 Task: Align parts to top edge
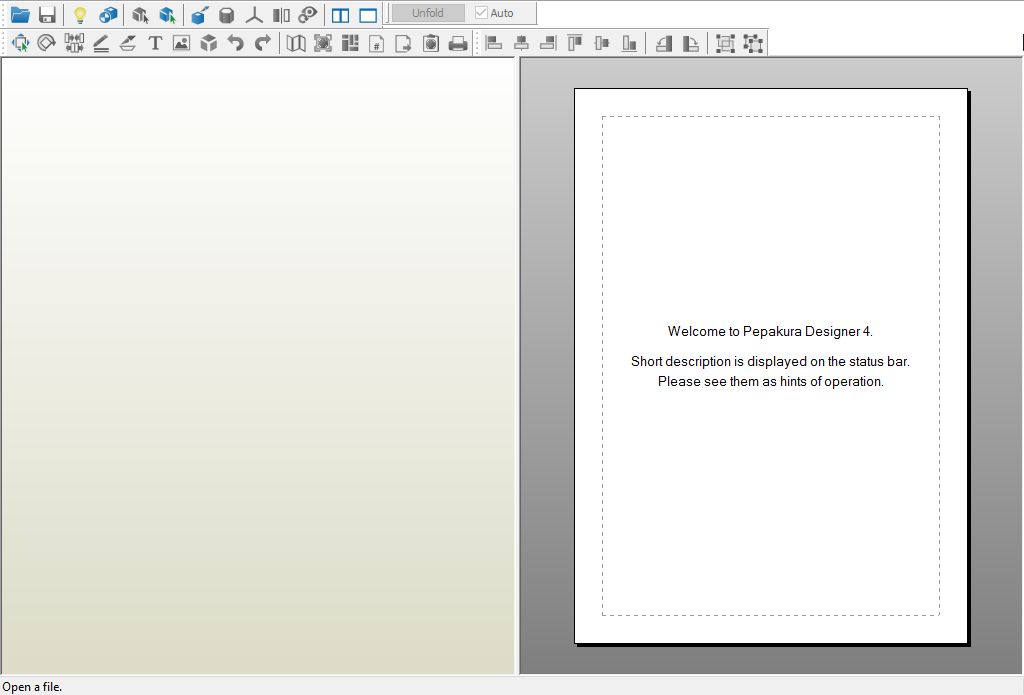pyautogui.click(x=575, y=43)
